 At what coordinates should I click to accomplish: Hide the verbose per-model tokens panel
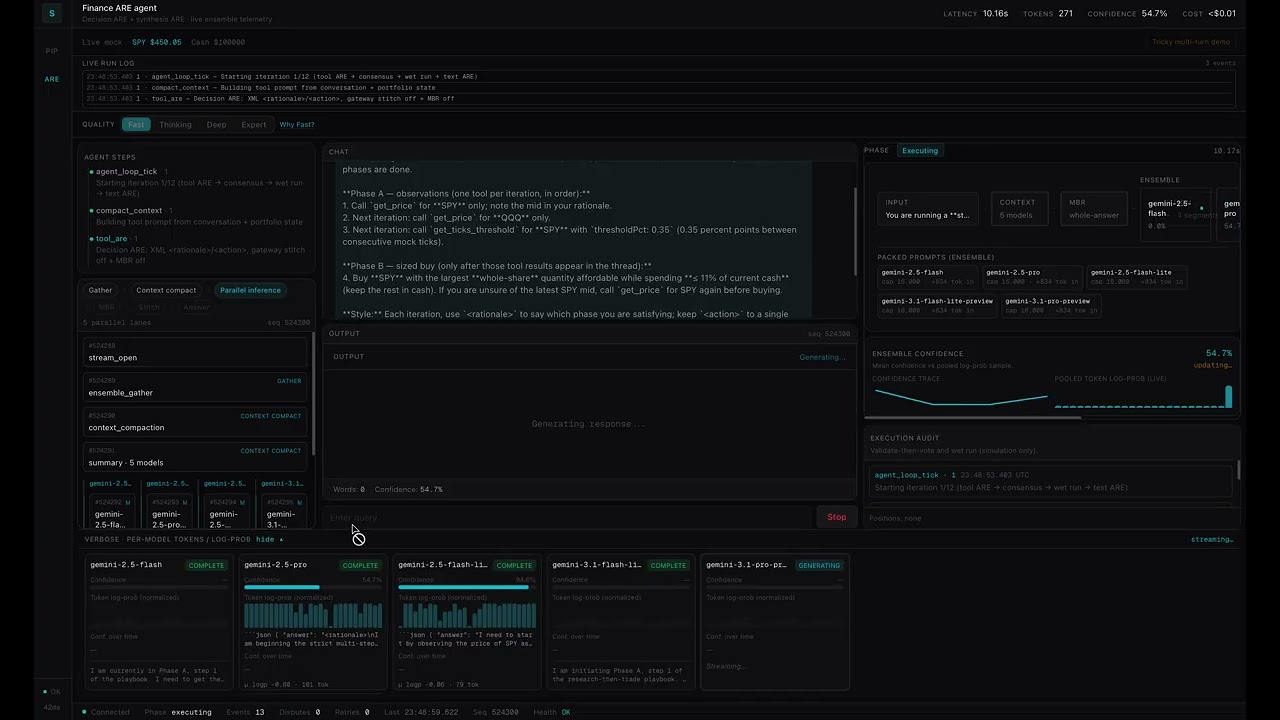point(269,539)
